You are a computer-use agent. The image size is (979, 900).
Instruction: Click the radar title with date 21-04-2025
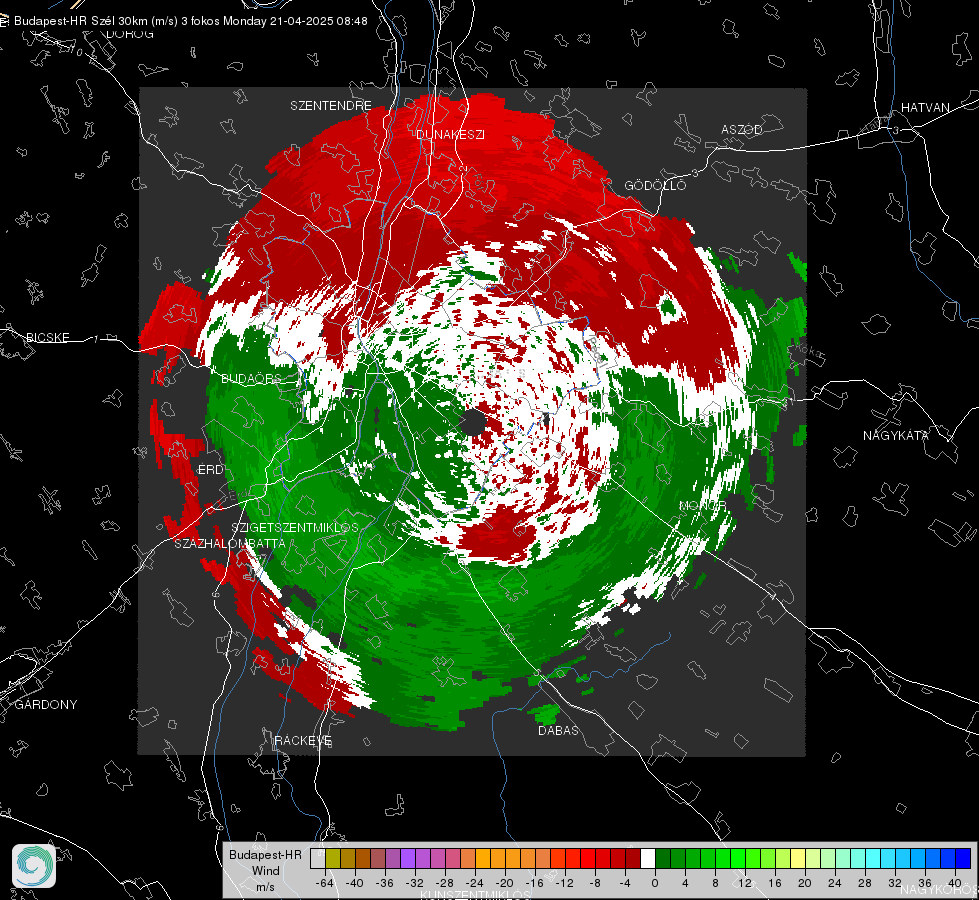coord(190,21)
